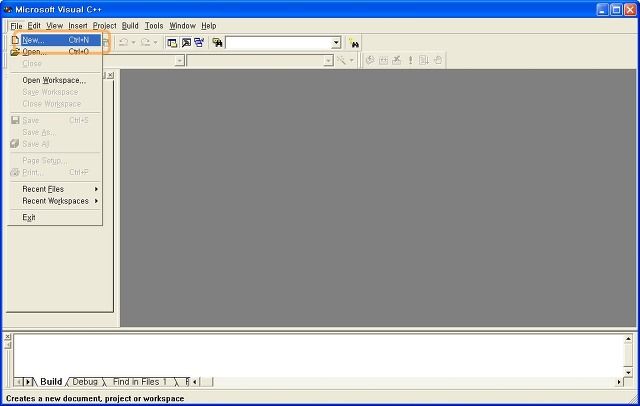This screenshot has width=640, height=406.
Task: Click the Search binoculars icon right of find box
Action: click(x=353, y=42)
